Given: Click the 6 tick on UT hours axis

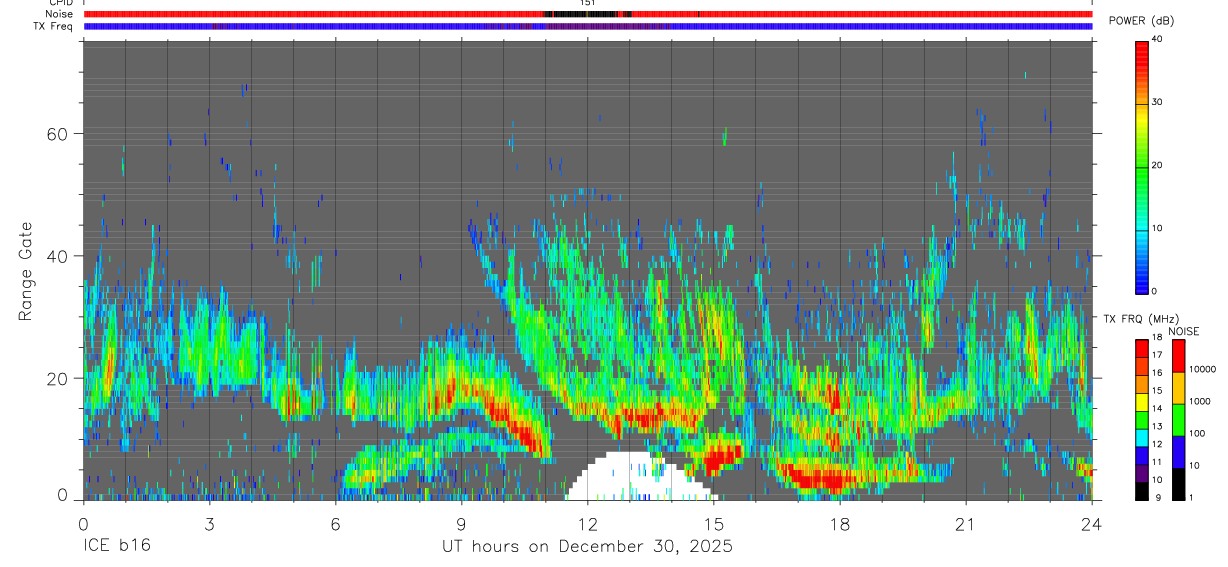Looking at the screenshot, I should [335, 523].
